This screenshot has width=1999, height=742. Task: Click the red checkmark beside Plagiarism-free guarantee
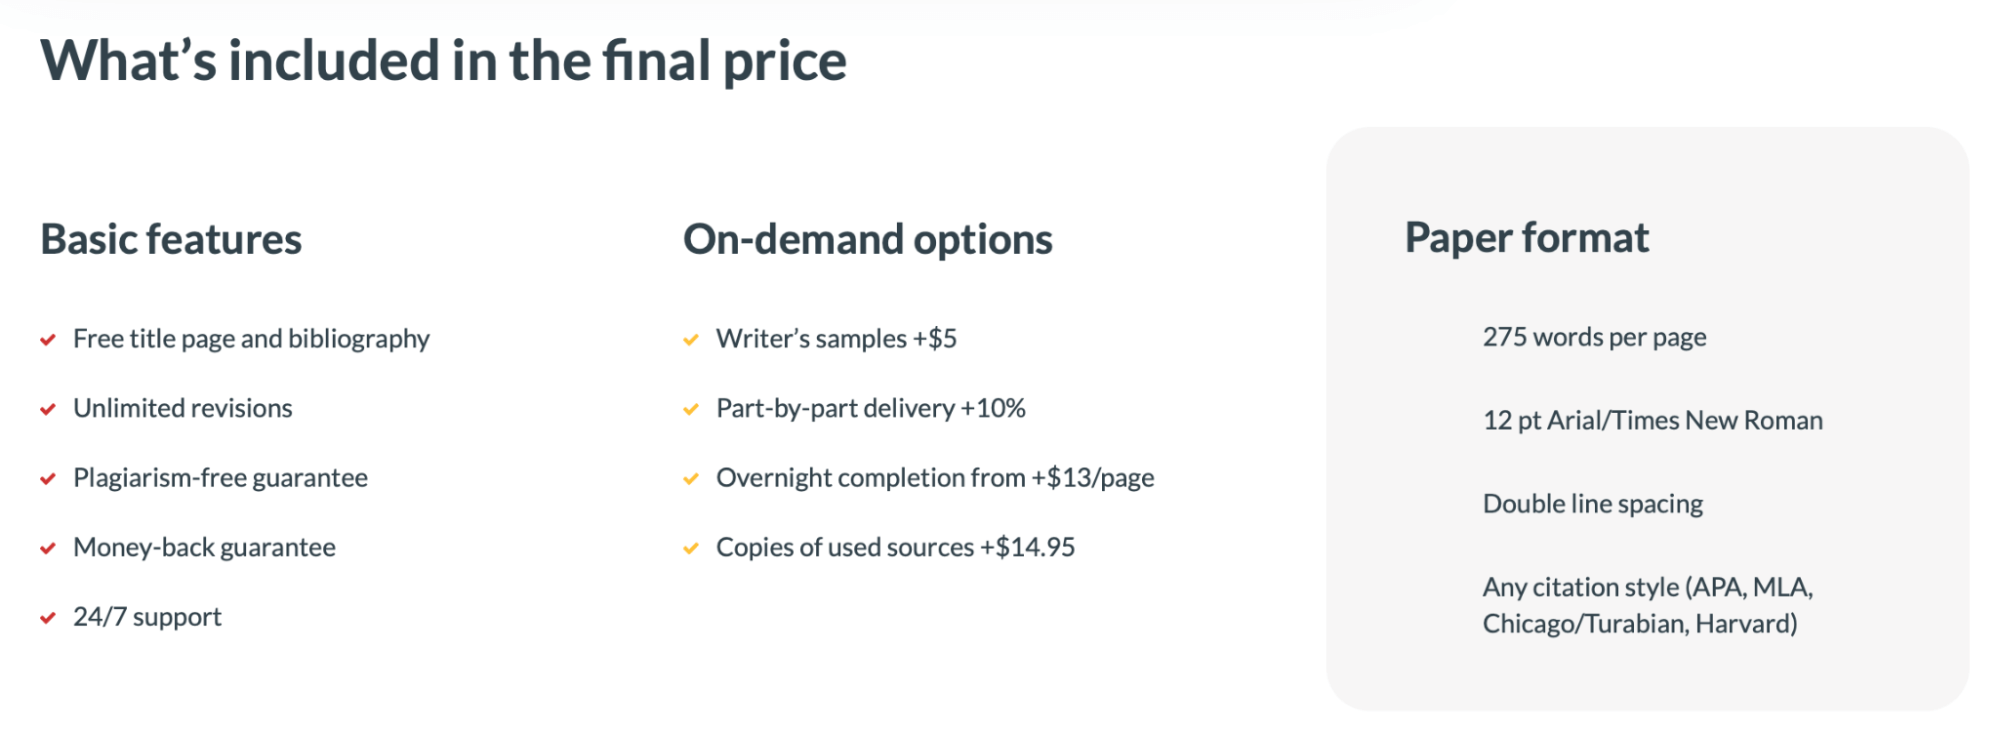point(47,479)
